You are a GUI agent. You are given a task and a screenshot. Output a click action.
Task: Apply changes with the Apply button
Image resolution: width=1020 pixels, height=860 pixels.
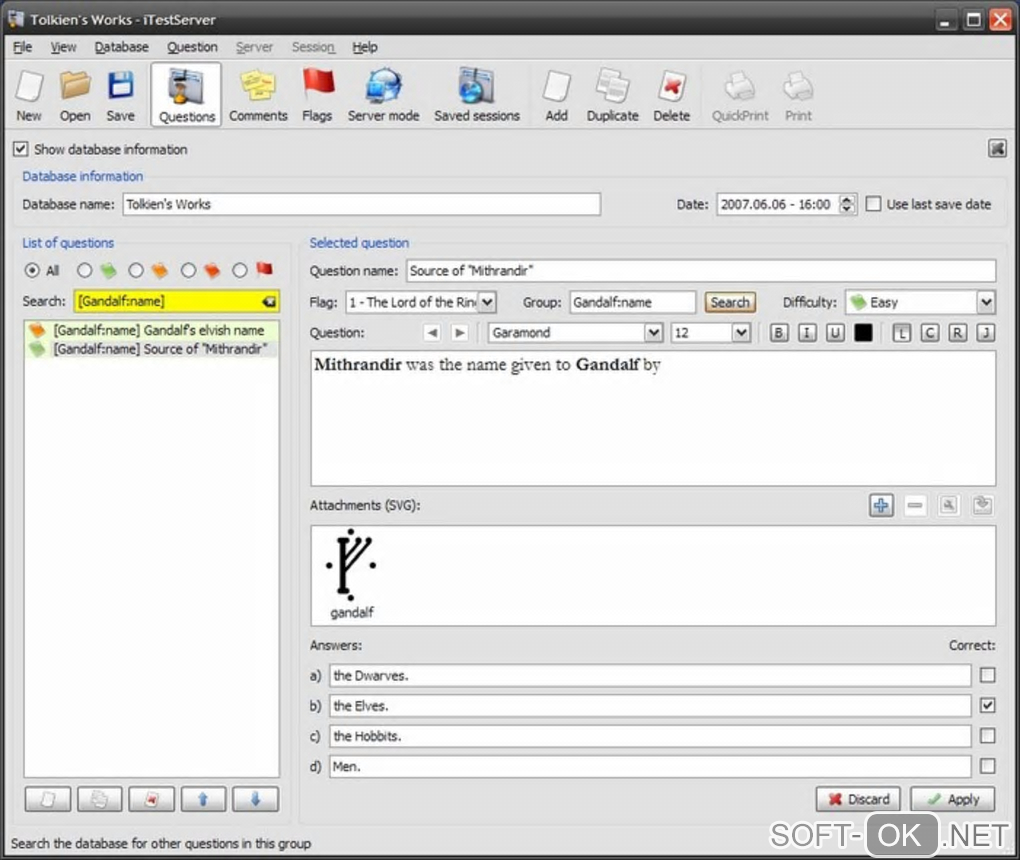[953, 800]
